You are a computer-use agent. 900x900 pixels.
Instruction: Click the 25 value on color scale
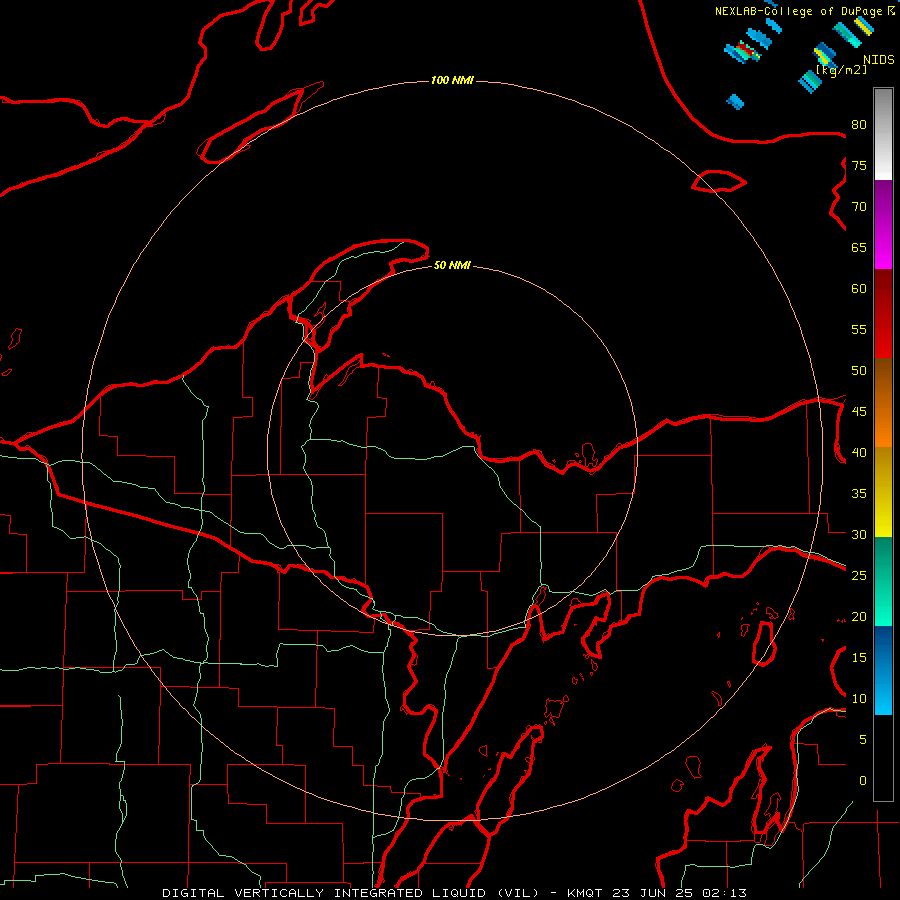[859, 576]
